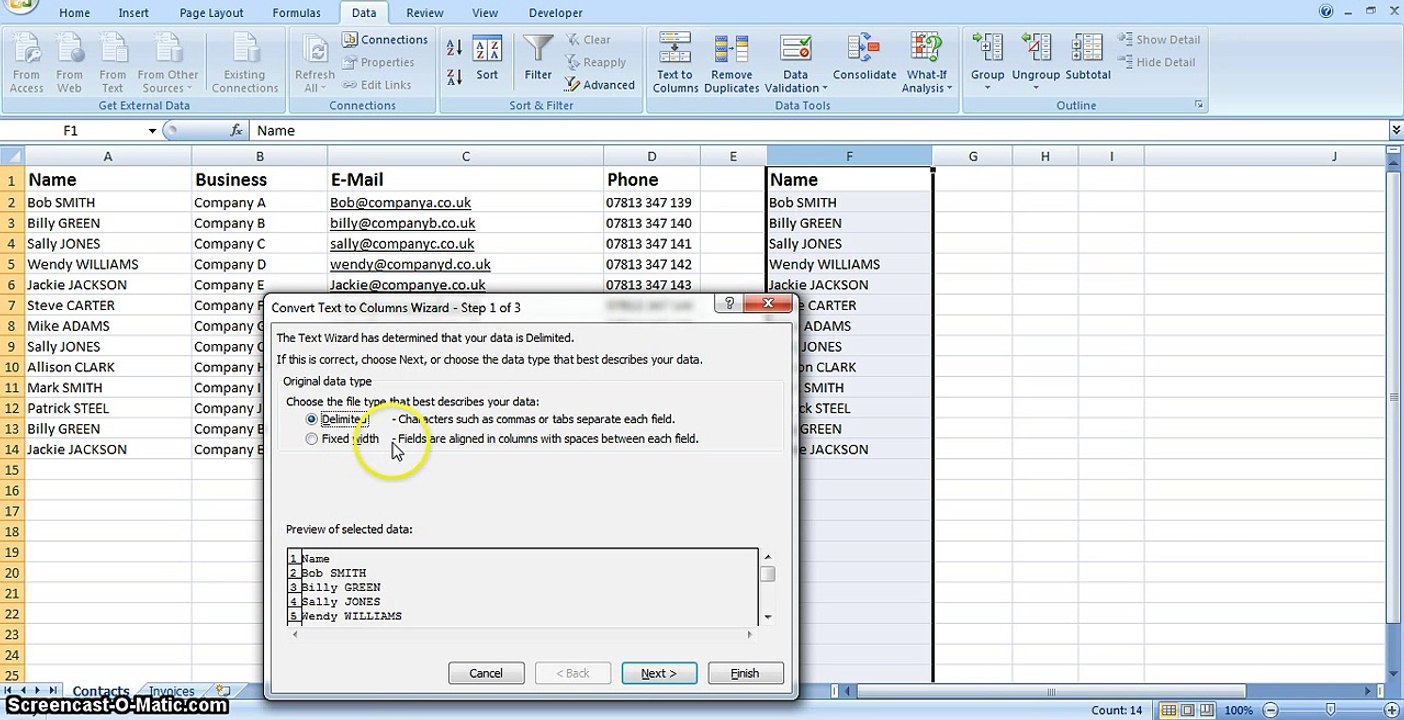Open the Insert ribbon tab

coord(134,13)
